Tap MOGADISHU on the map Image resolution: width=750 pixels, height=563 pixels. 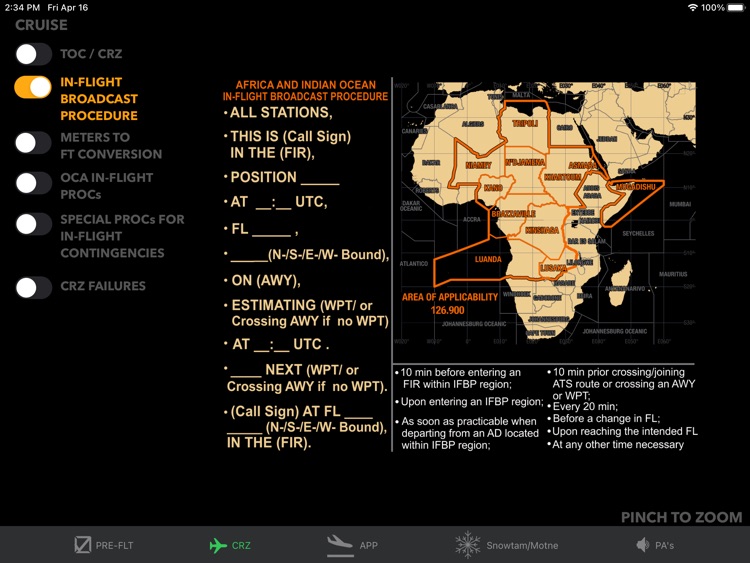(x=636, y=187)
